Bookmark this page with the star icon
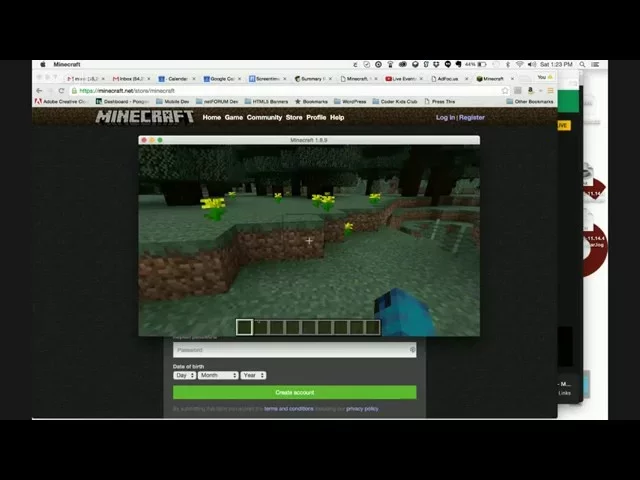 point(505,91)
